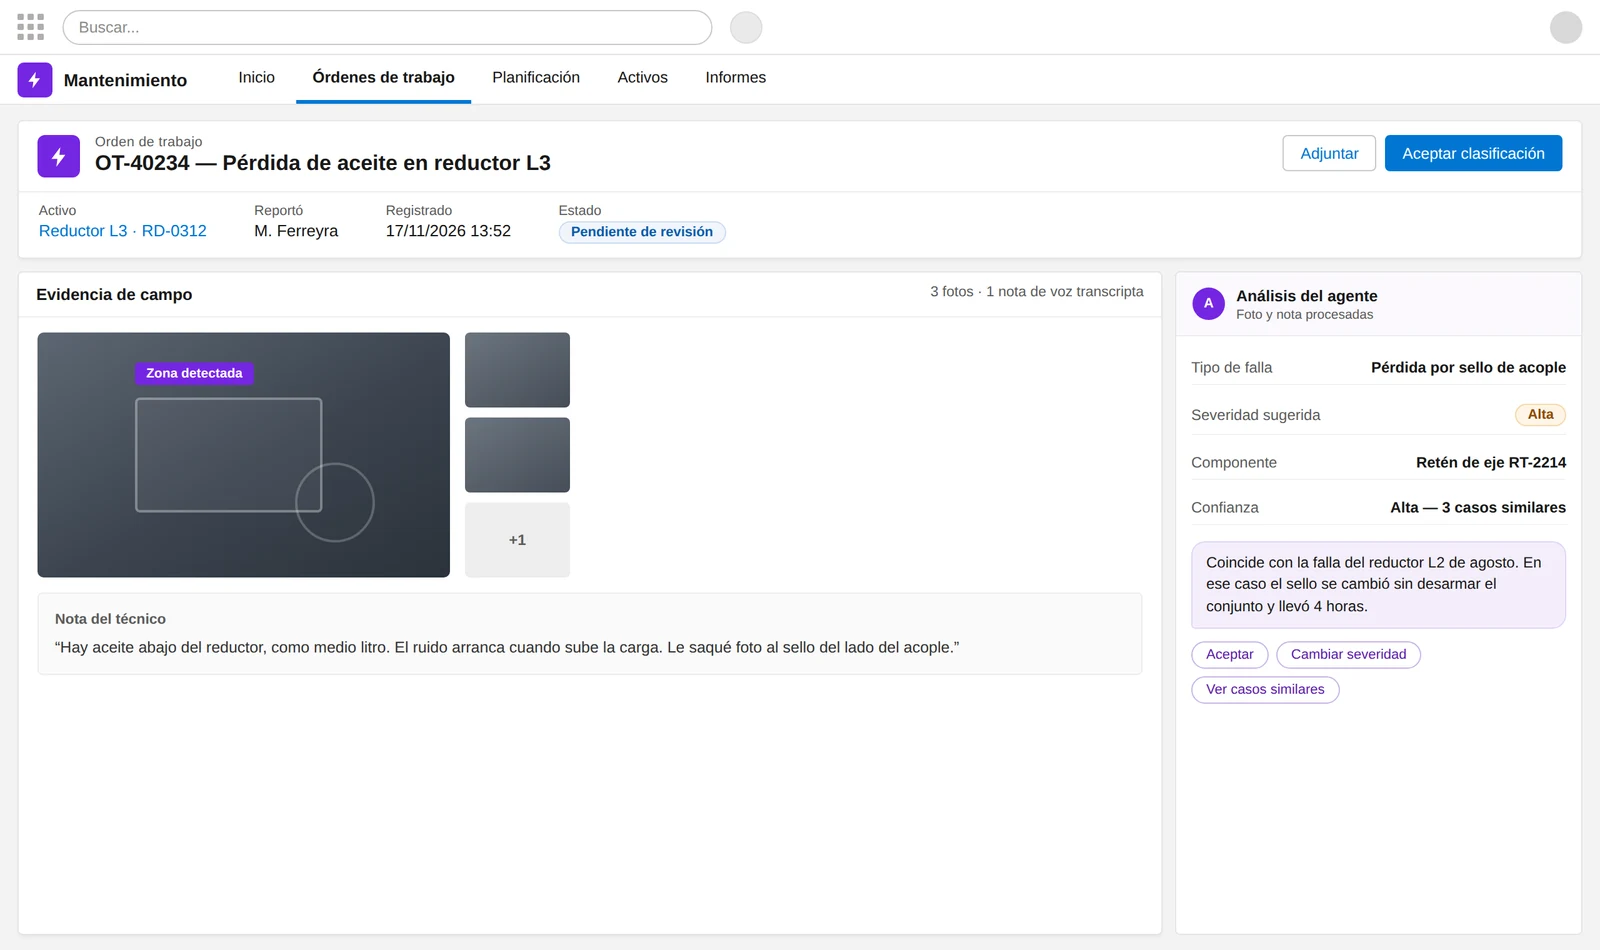Open the Activos tab

[643, 78]
